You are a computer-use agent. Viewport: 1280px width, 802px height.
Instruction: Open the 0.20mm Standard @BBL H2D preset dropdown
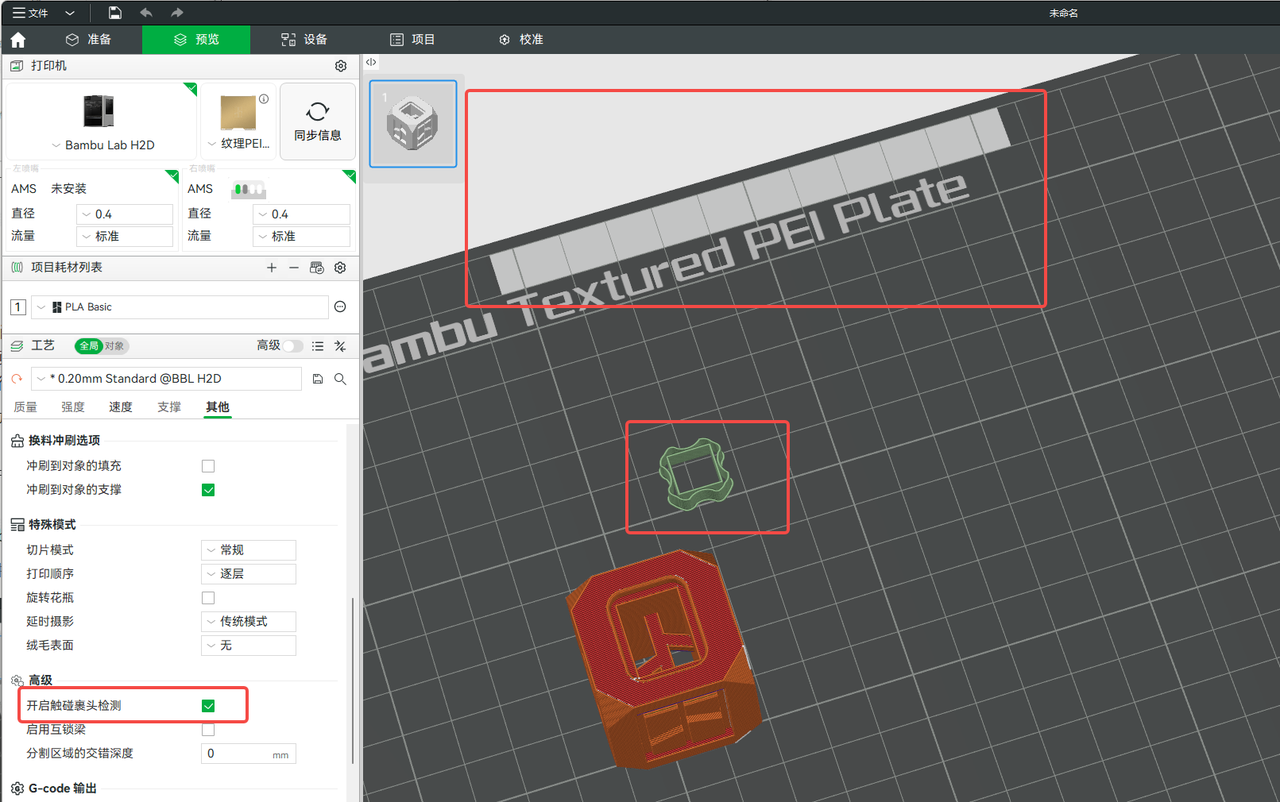coord(166,379)
